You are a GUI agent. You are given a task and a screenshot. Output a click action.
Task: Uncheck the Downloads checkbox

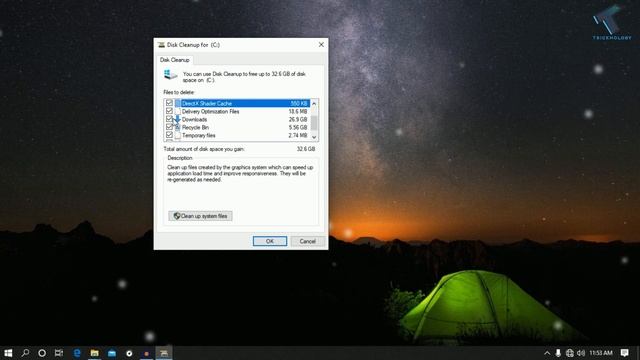169,119
